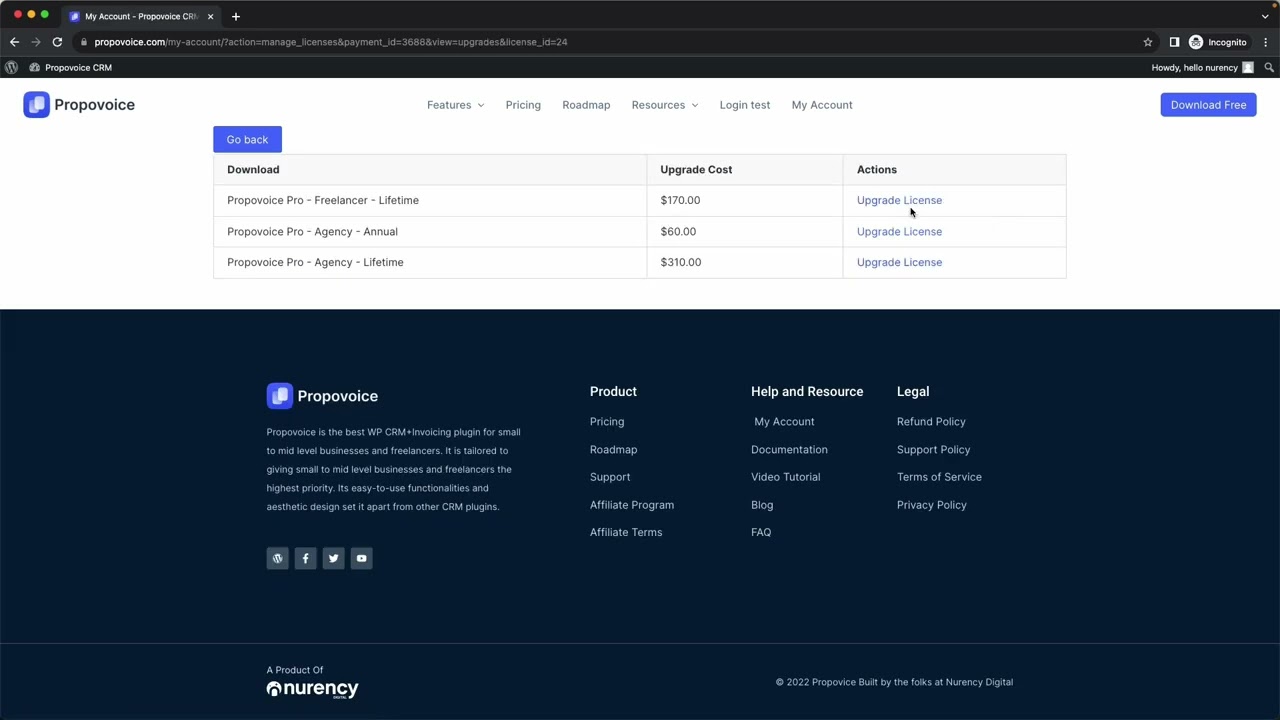Upgrade License for Agency - Lifetime
The width and height of the screenshot is (1280, 720).
(899, 262)
